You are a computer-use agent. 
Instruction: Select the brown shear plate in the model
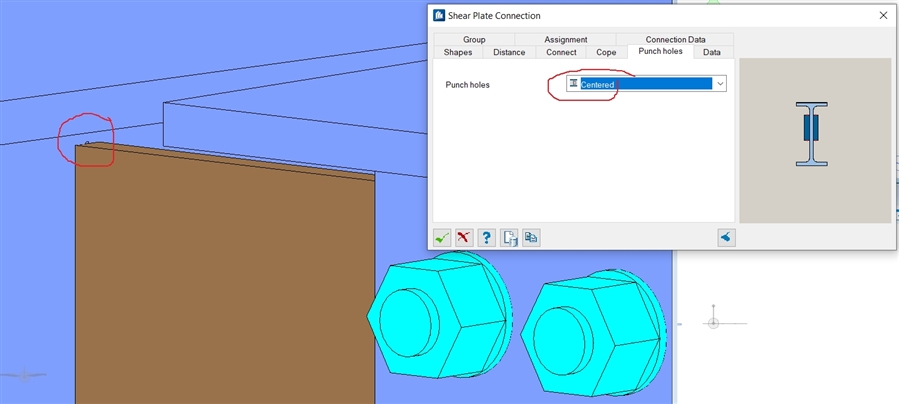(224, 275)
